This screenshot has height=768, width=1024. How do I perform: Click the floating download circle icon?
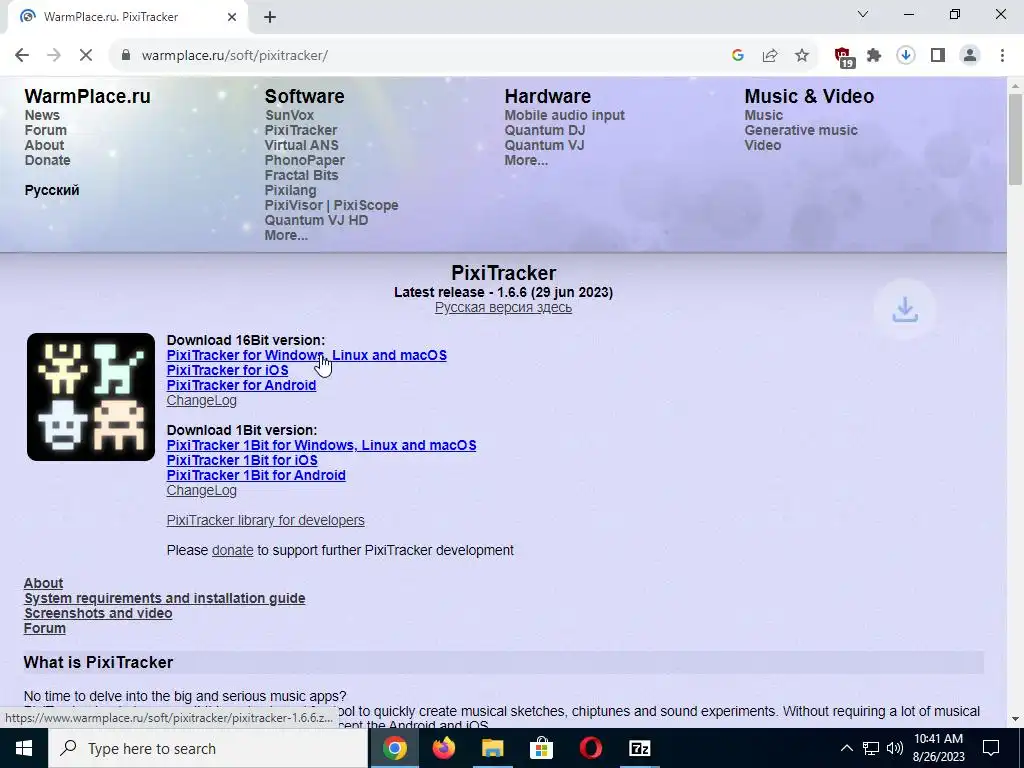[x=905, y=310]
